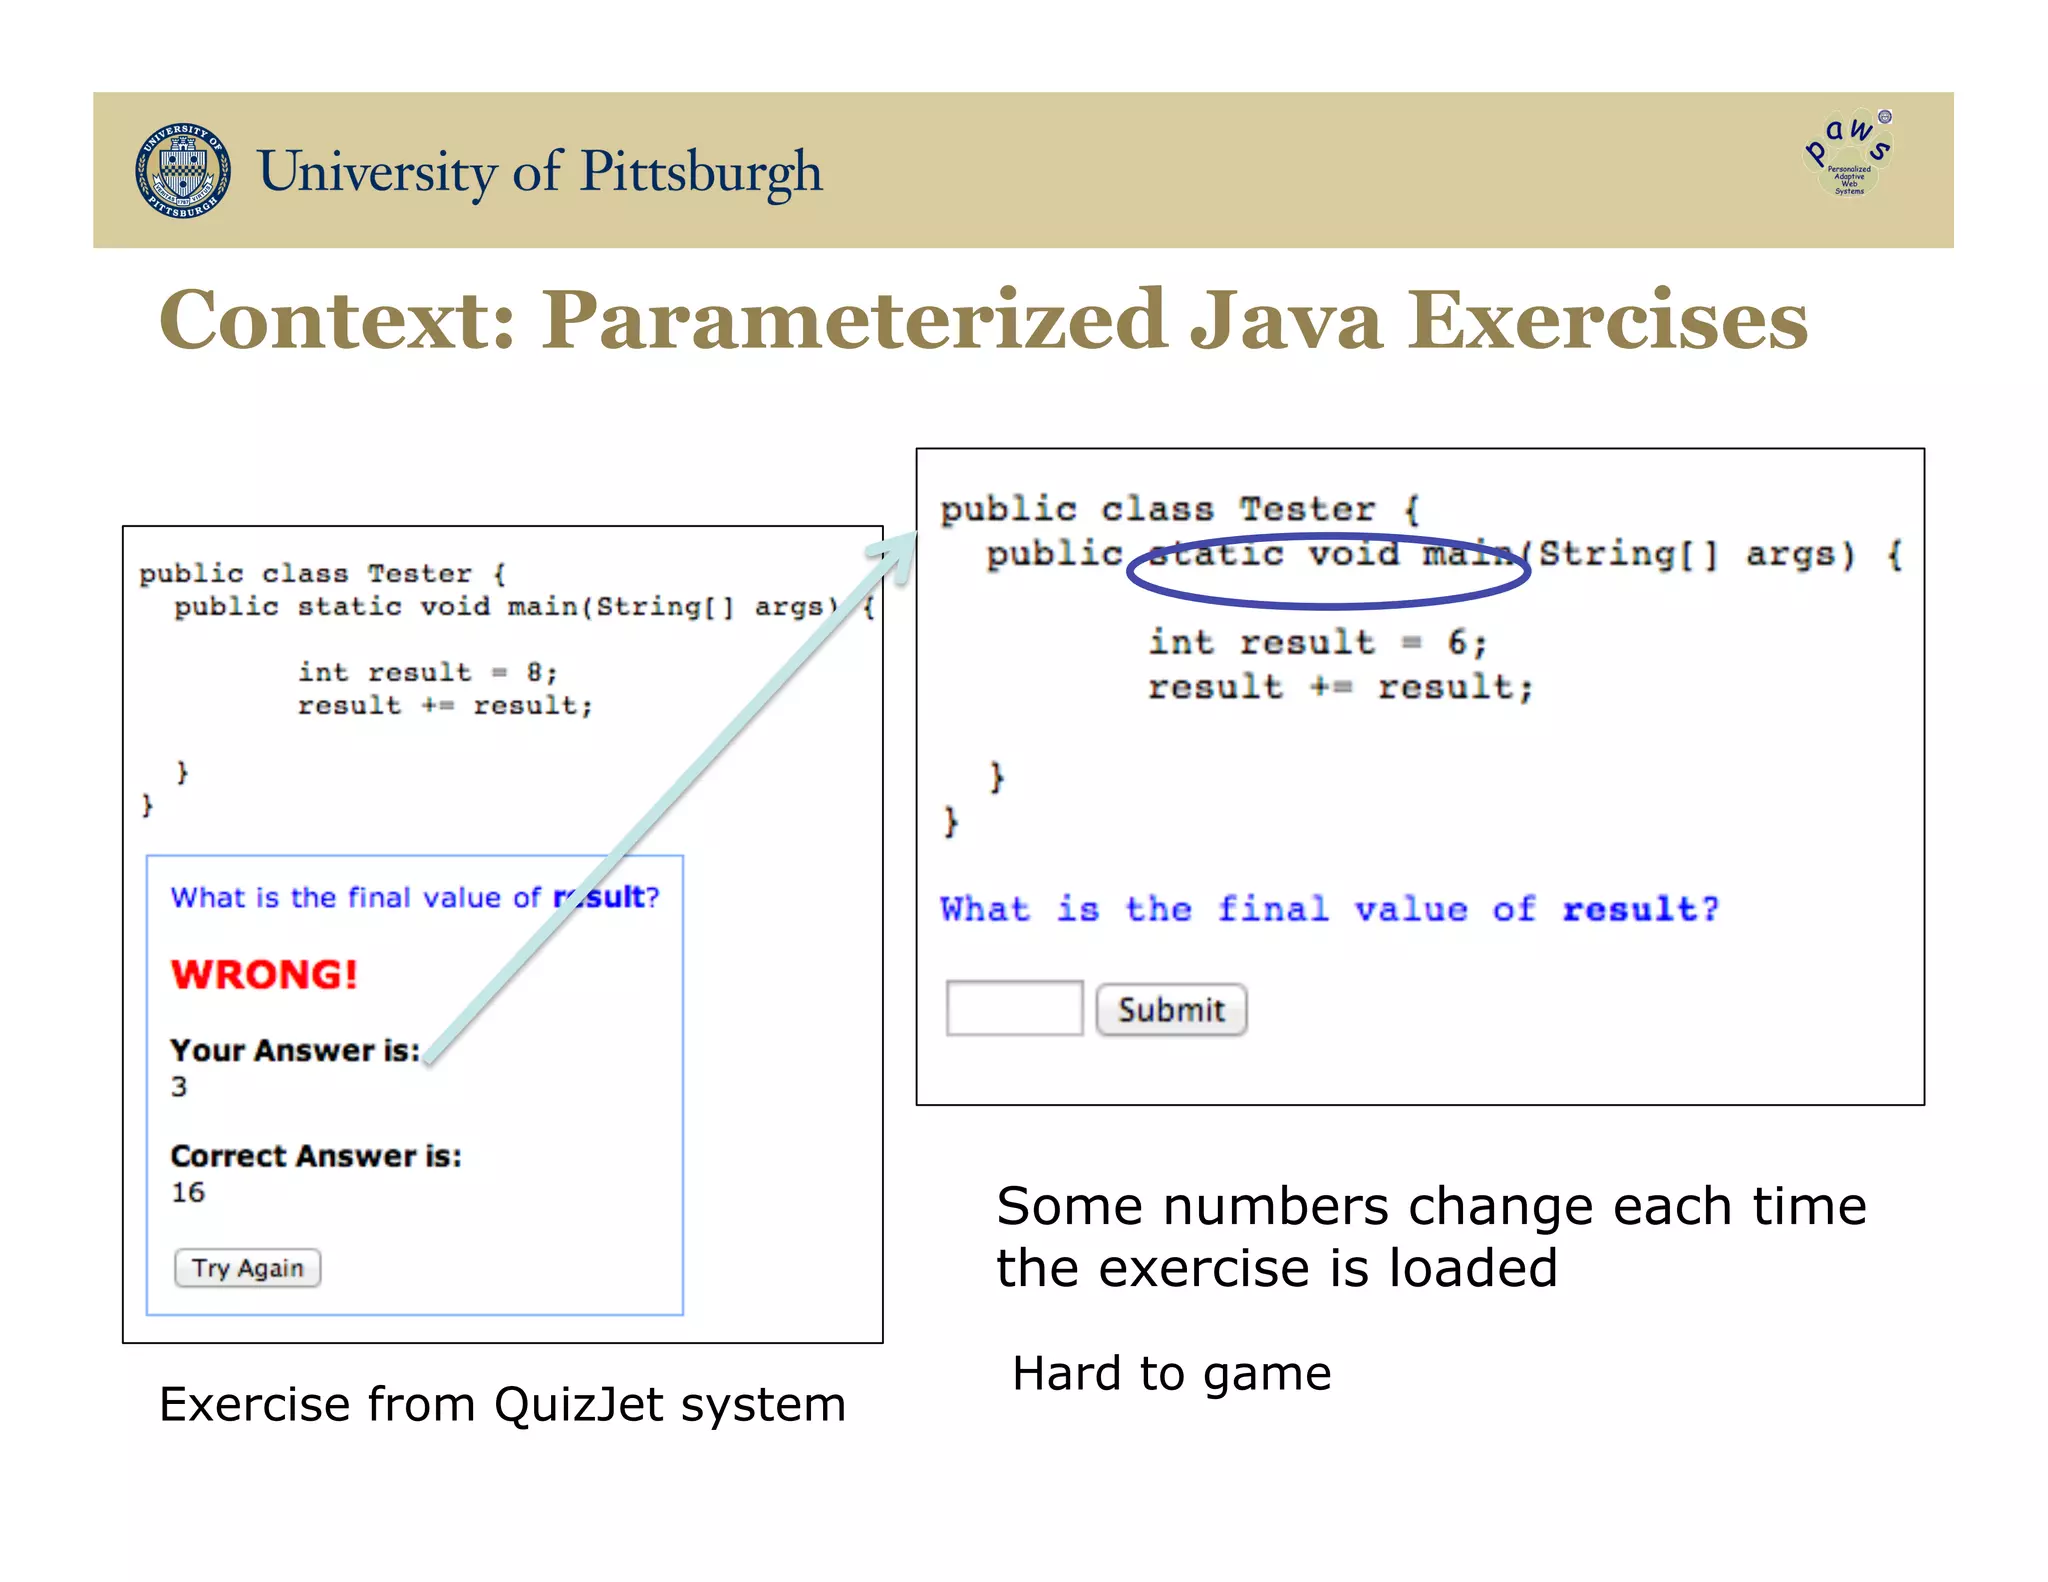Click 'public class Tester {' in right panel
This screenshot has width=2048, height=1582.
click(1180, 510)
